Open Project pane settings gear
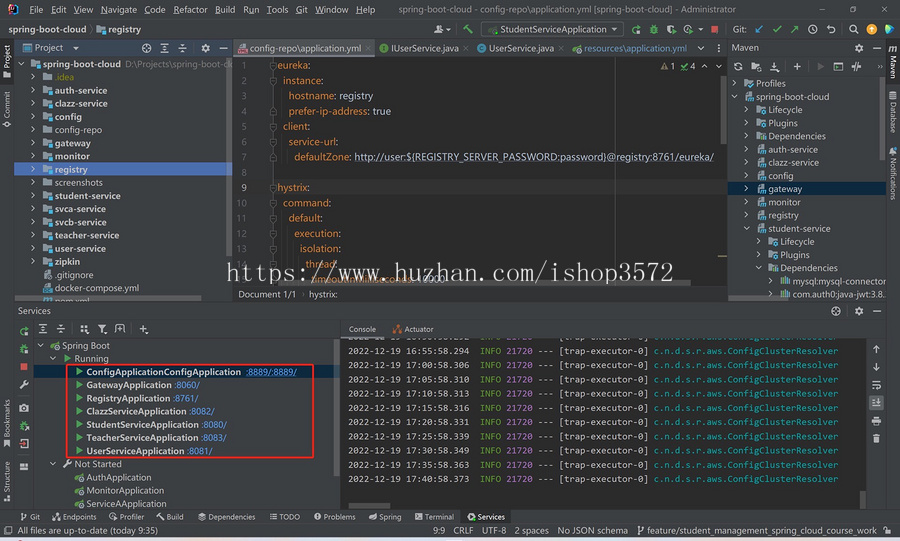The height and width of the screenshot is (541, 900). point(205,48)
